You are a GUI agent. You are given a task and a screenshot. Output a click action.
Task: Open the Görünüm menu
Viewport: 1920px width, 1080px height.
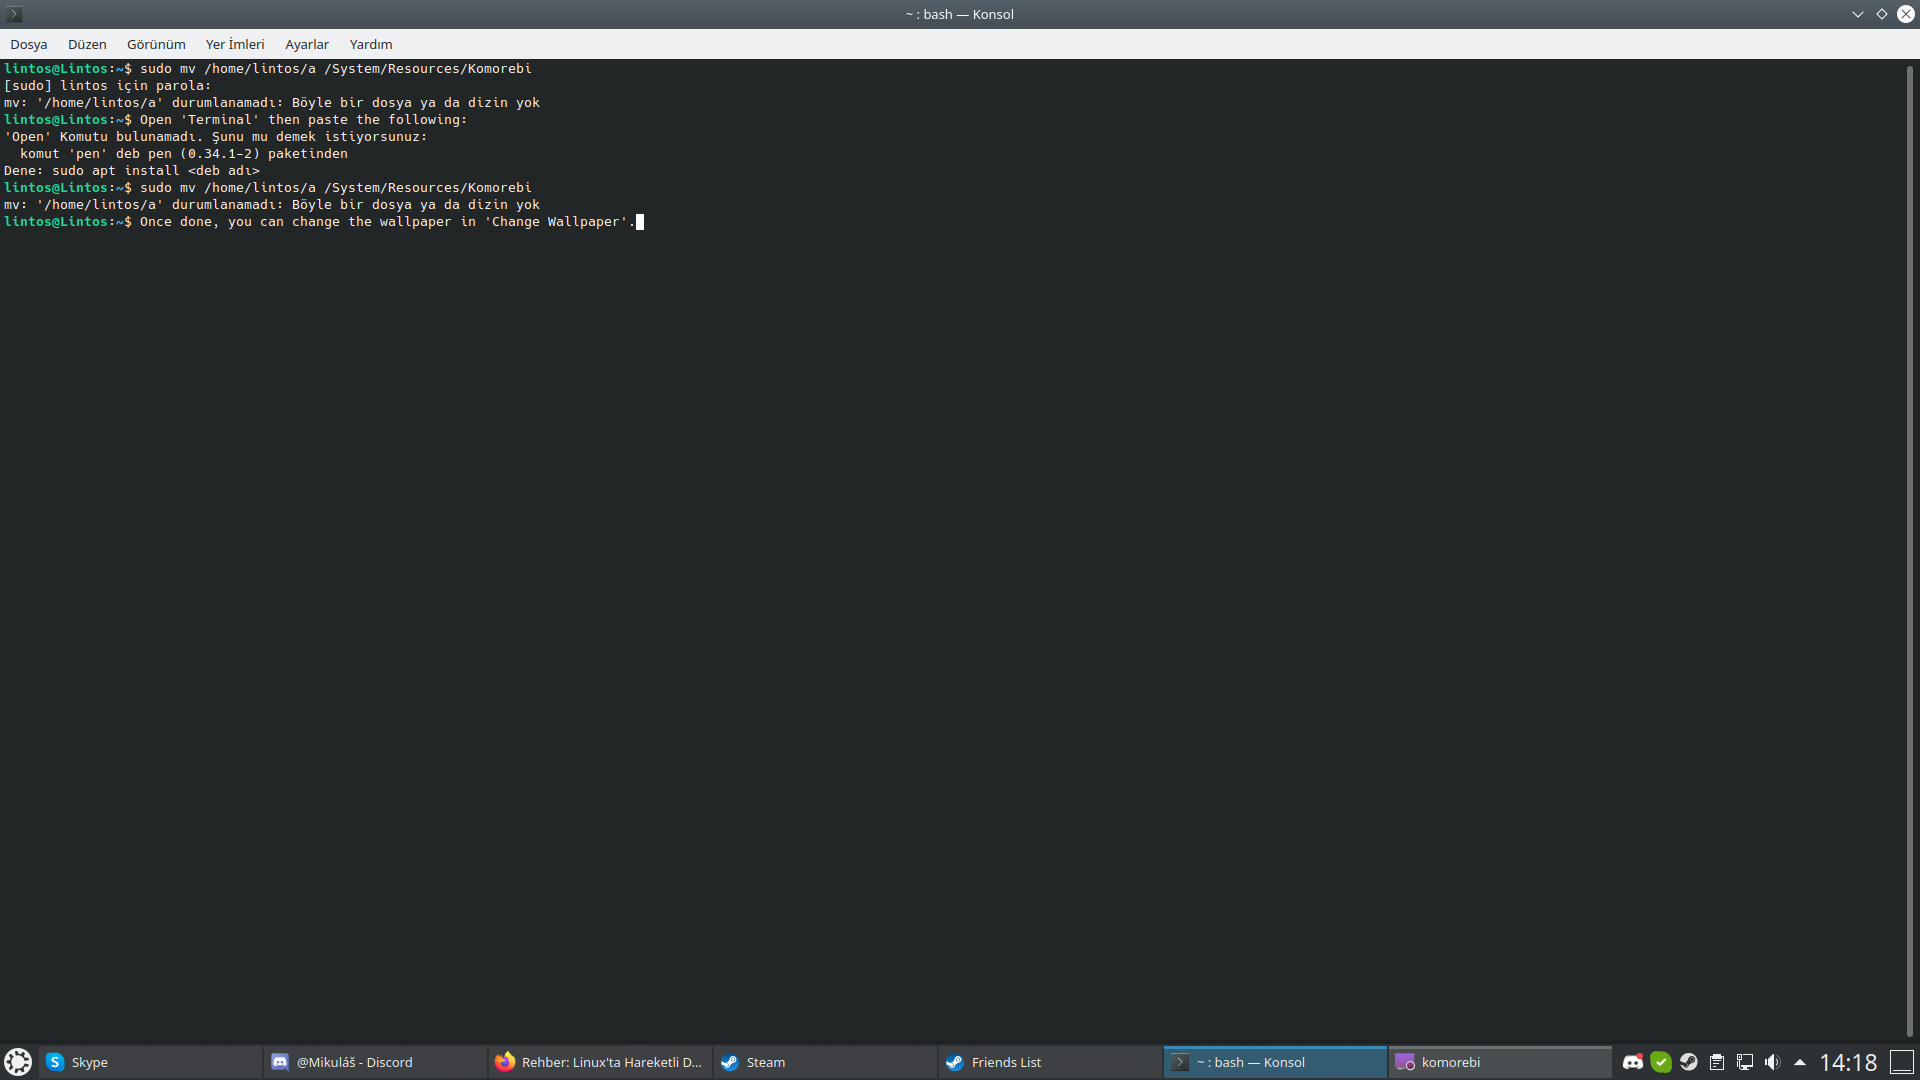[x=156, y=44]
